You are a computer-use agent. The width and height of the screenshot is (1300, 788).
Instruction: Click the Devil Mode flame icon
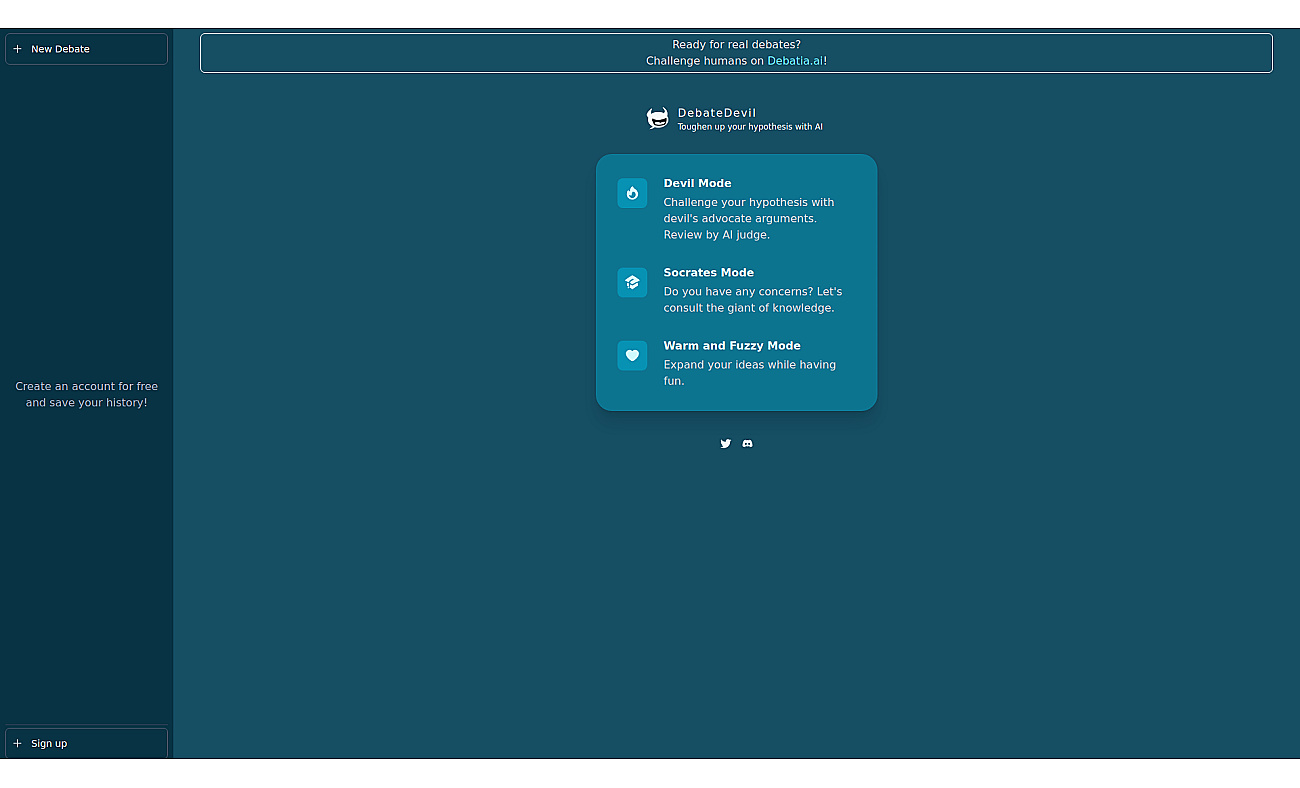(x=632, y=193)
